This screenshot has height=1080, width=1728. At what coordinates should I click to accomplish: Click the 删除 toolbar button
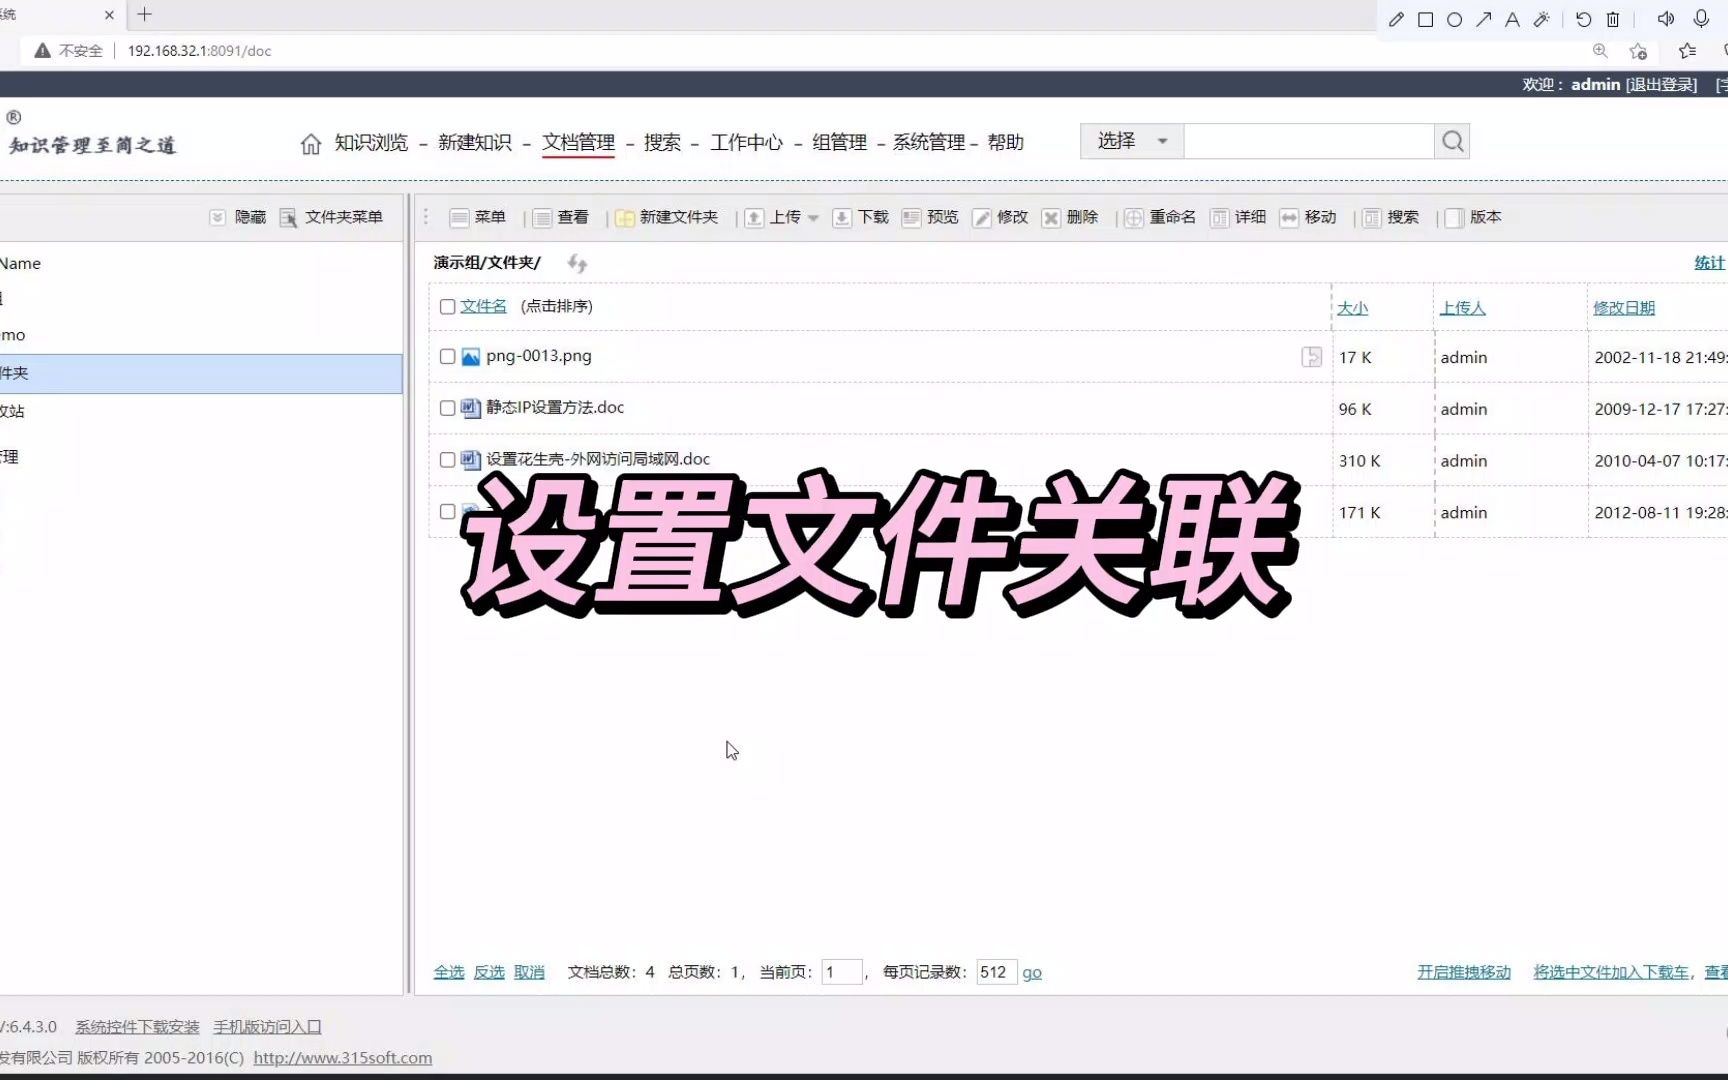point(1070,217)
